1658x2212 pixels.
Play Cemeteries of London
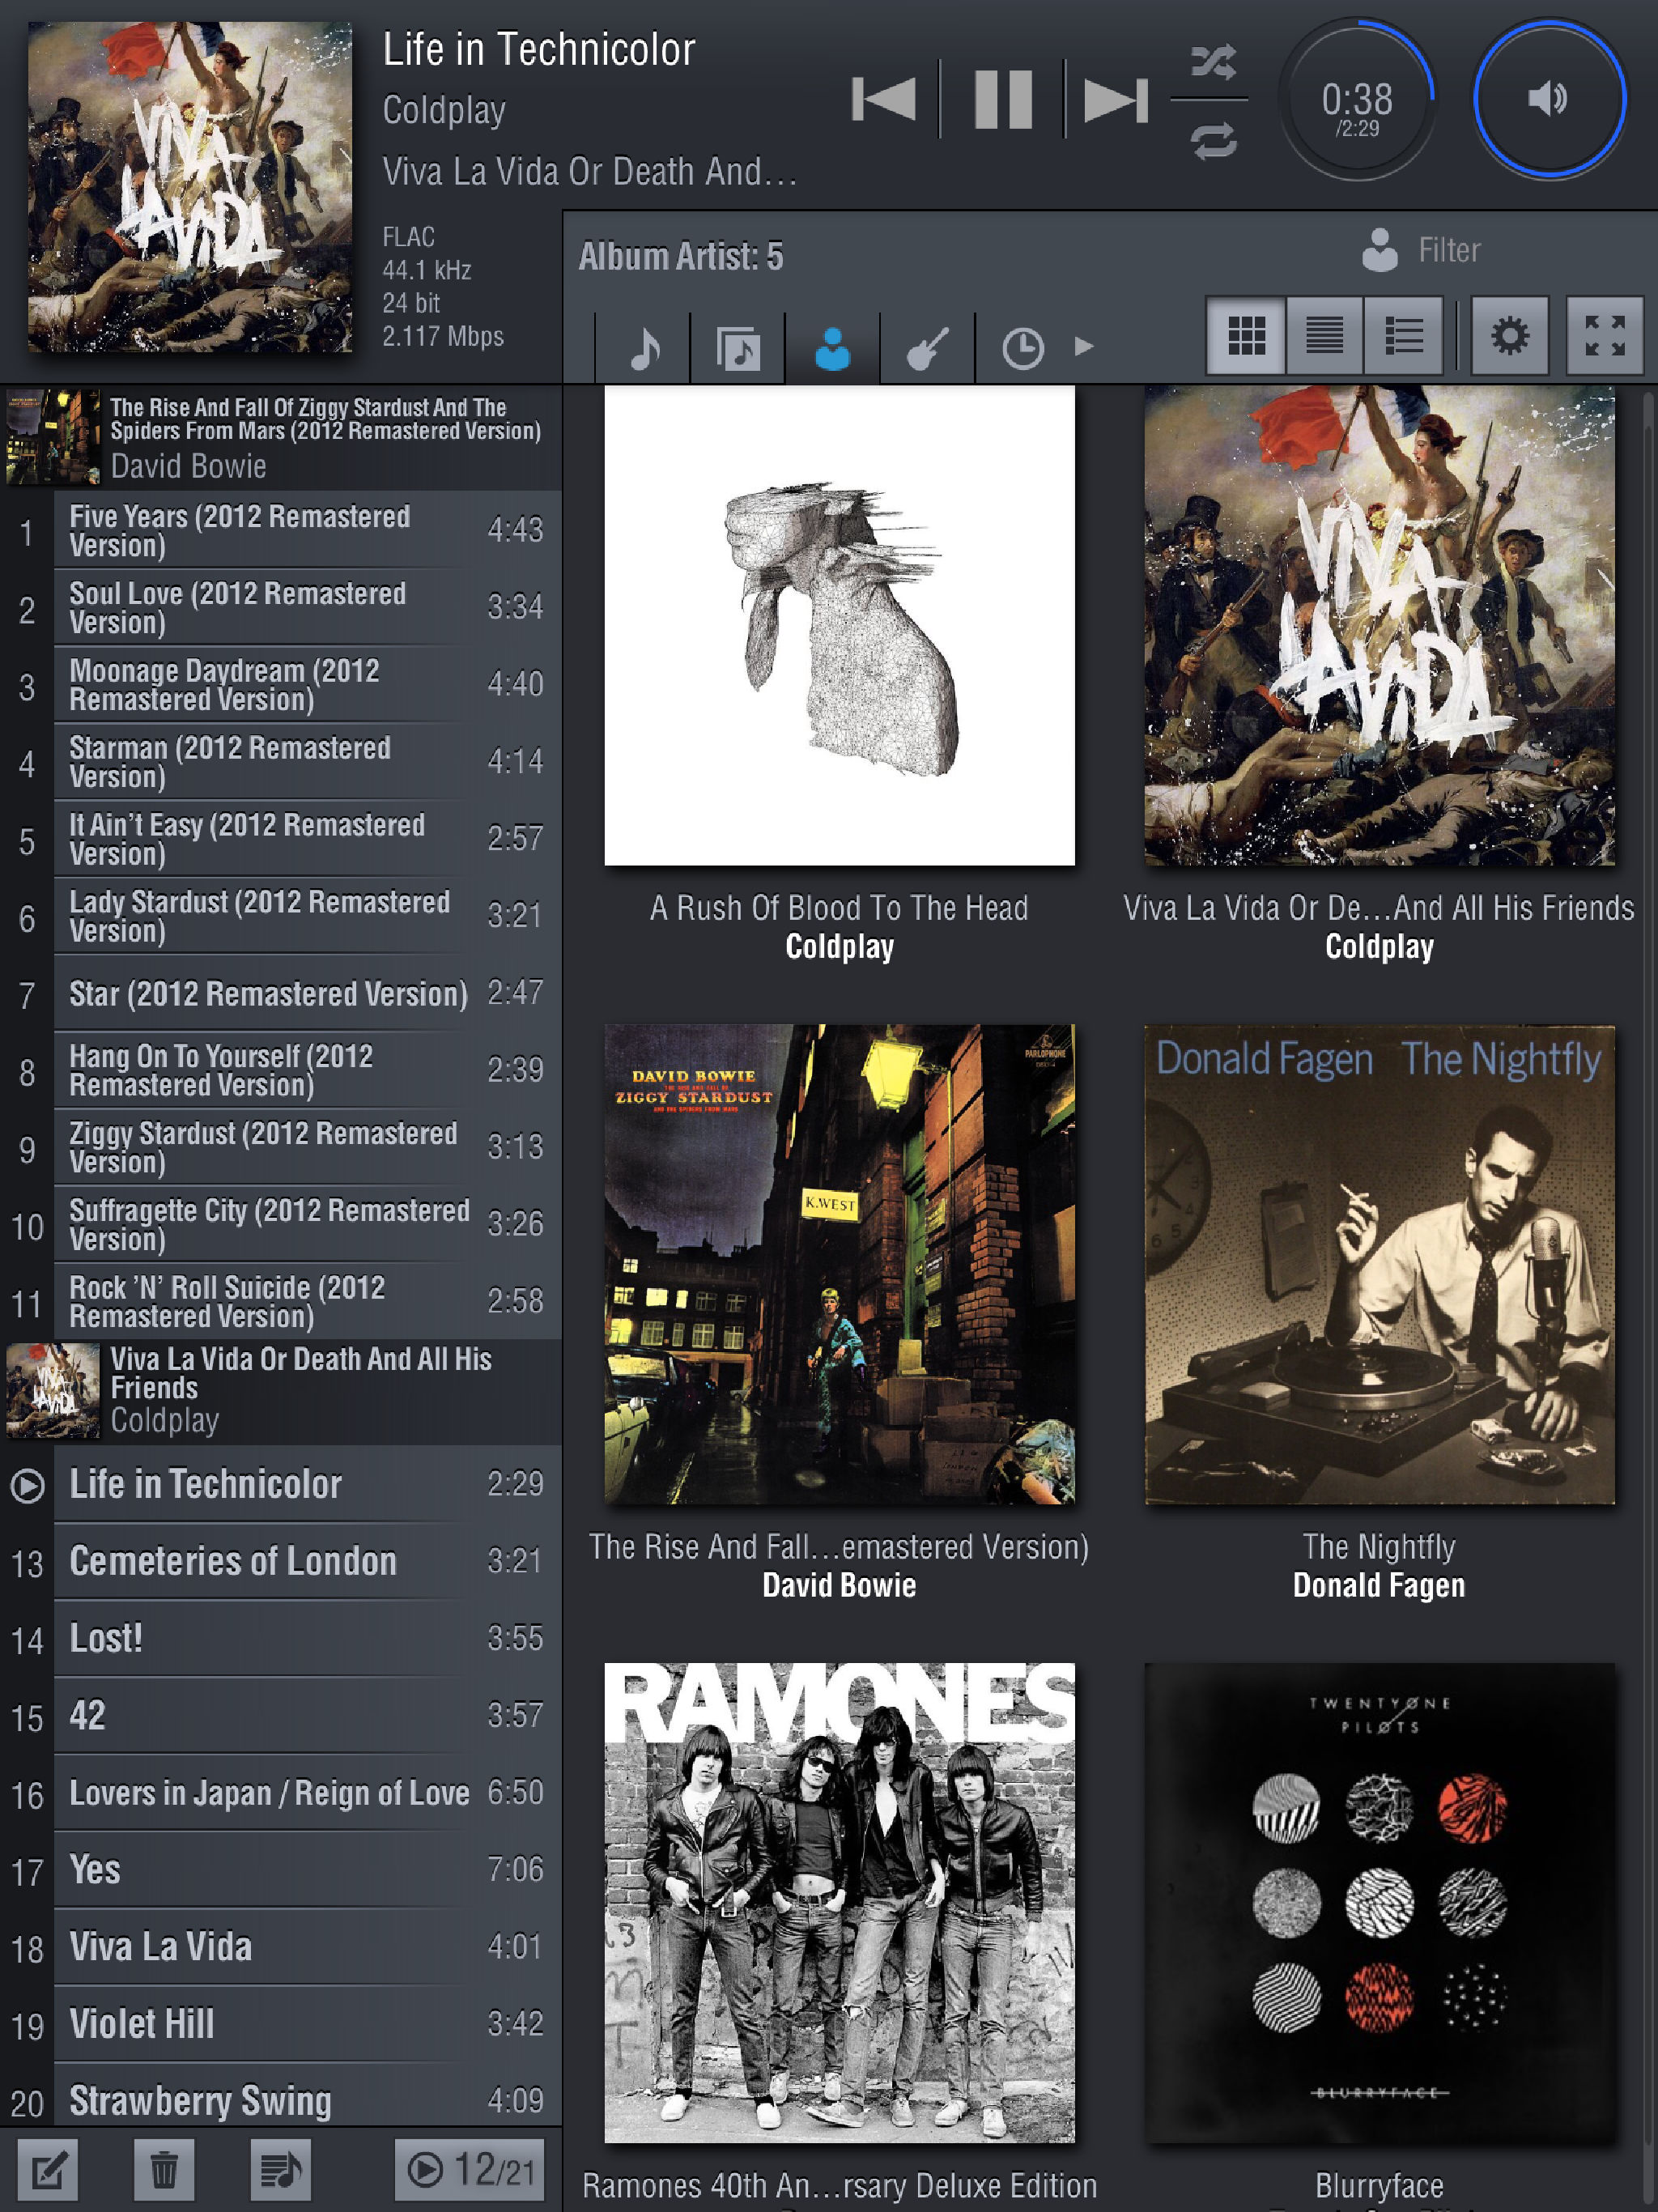[280, 1561]
